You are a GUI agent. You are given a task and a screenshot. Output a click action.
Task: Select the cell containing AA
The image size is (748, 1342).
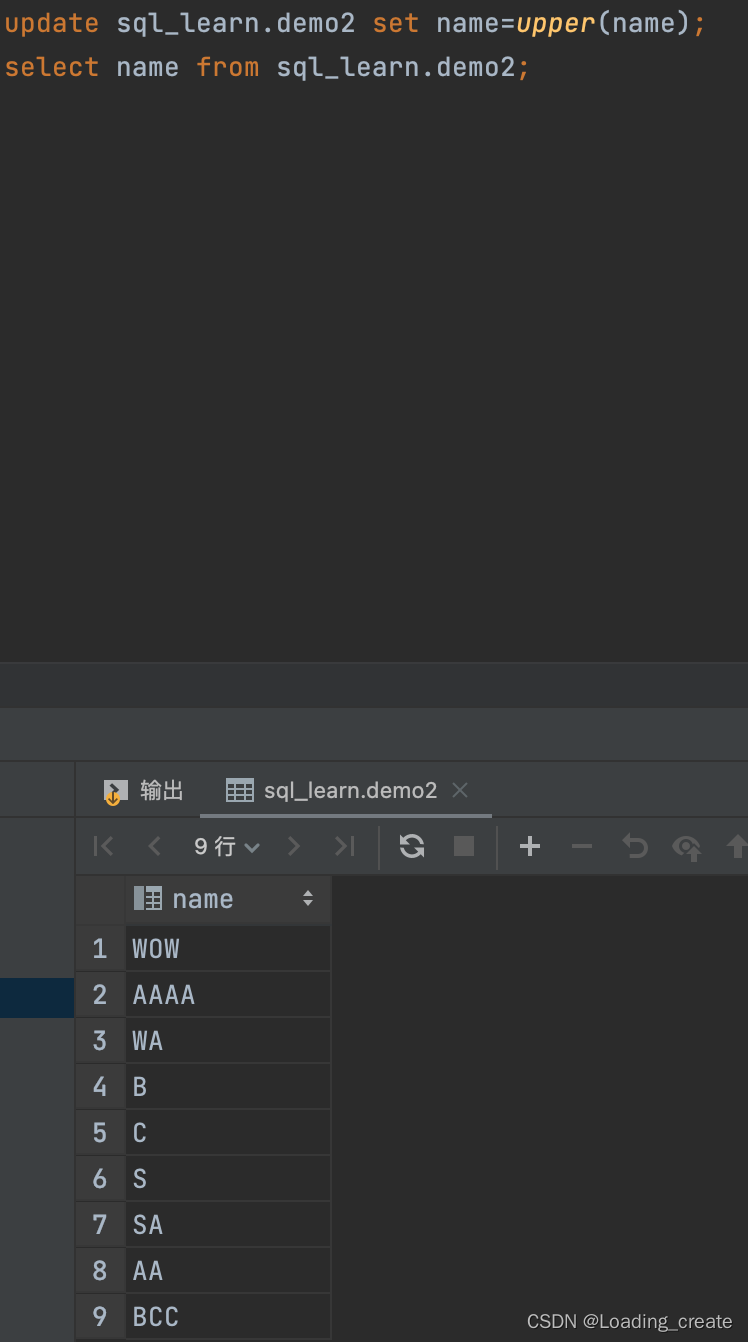[x=228, y=1270]
